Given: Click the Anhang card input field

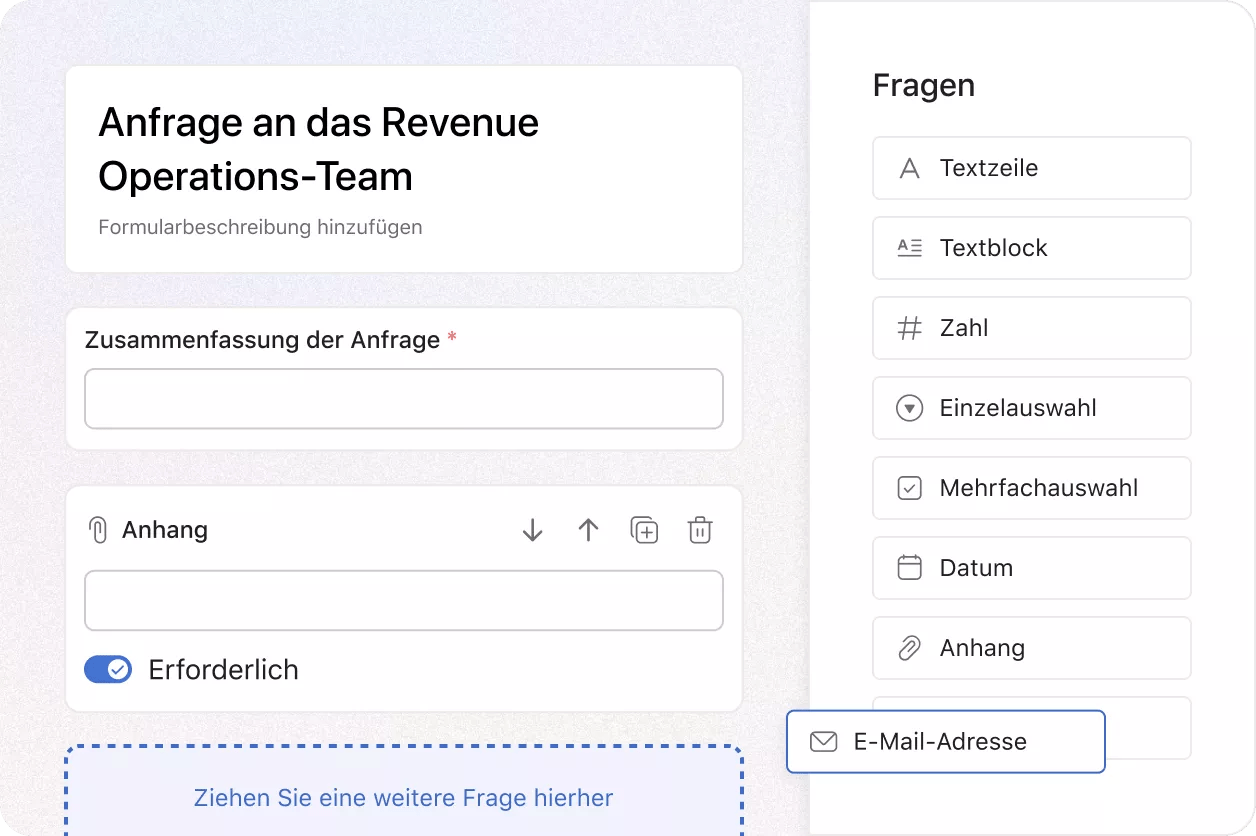Looking at the screenshot, I should point(403,601).
